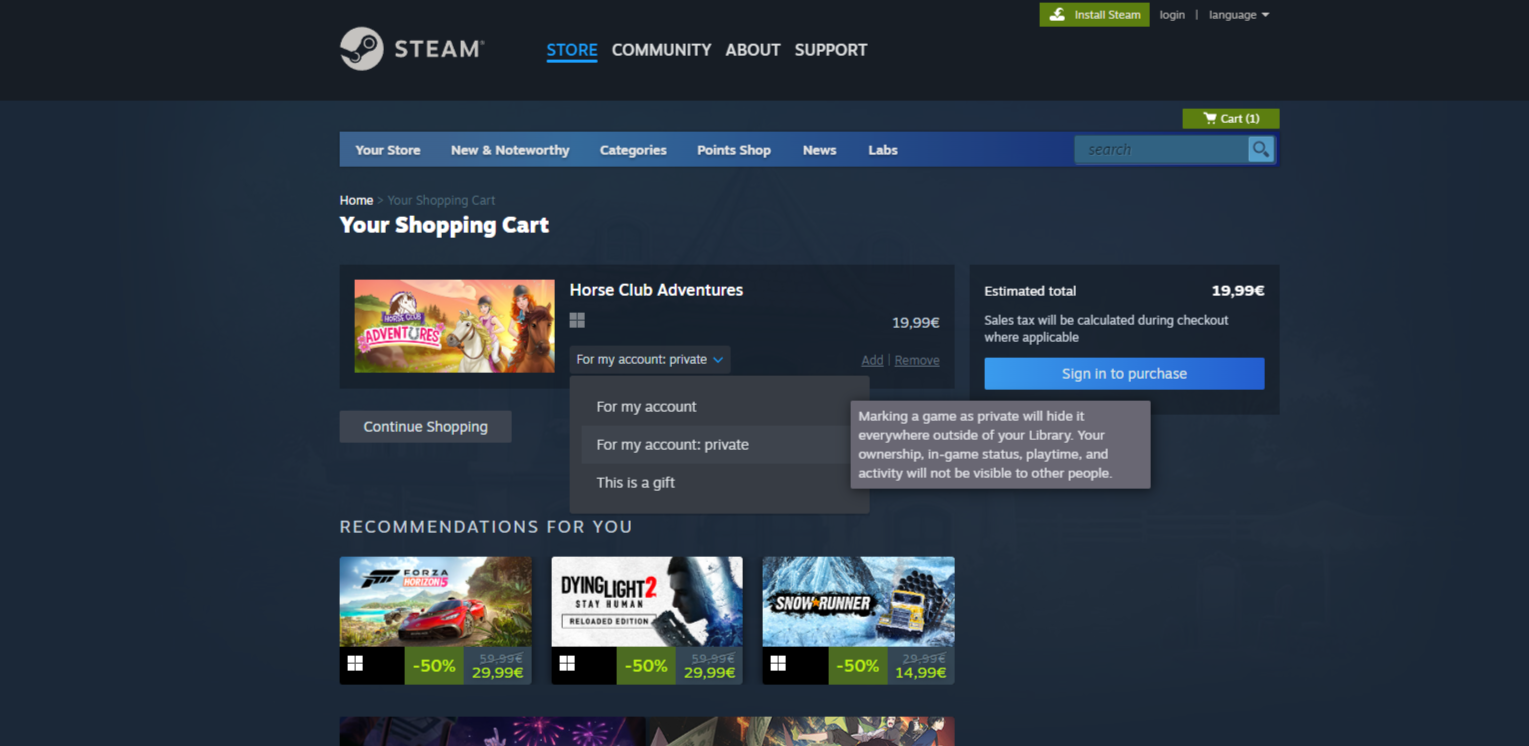1529x746 pixels.
Task: Open the Labs tab
Action: pyautogui.click(x=883, y=150)
